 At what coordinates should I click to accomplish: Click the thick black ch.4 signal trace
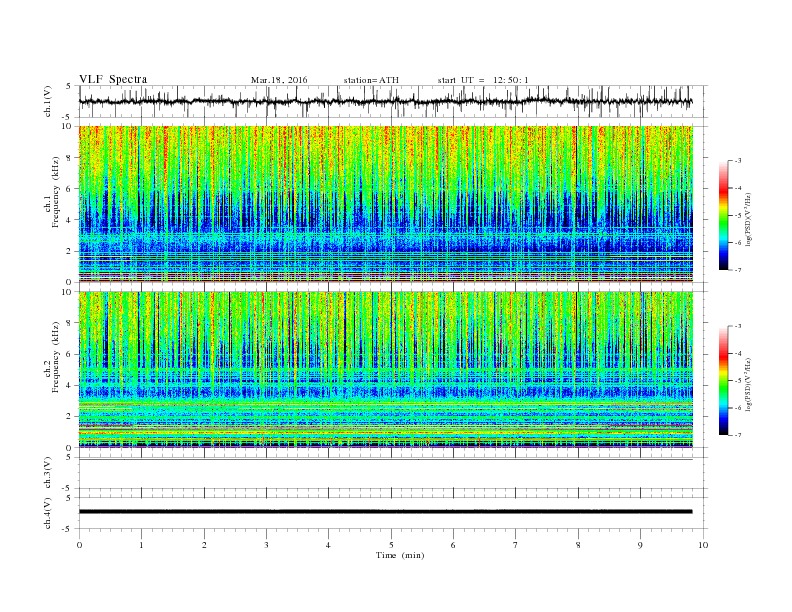click(385, 512)
